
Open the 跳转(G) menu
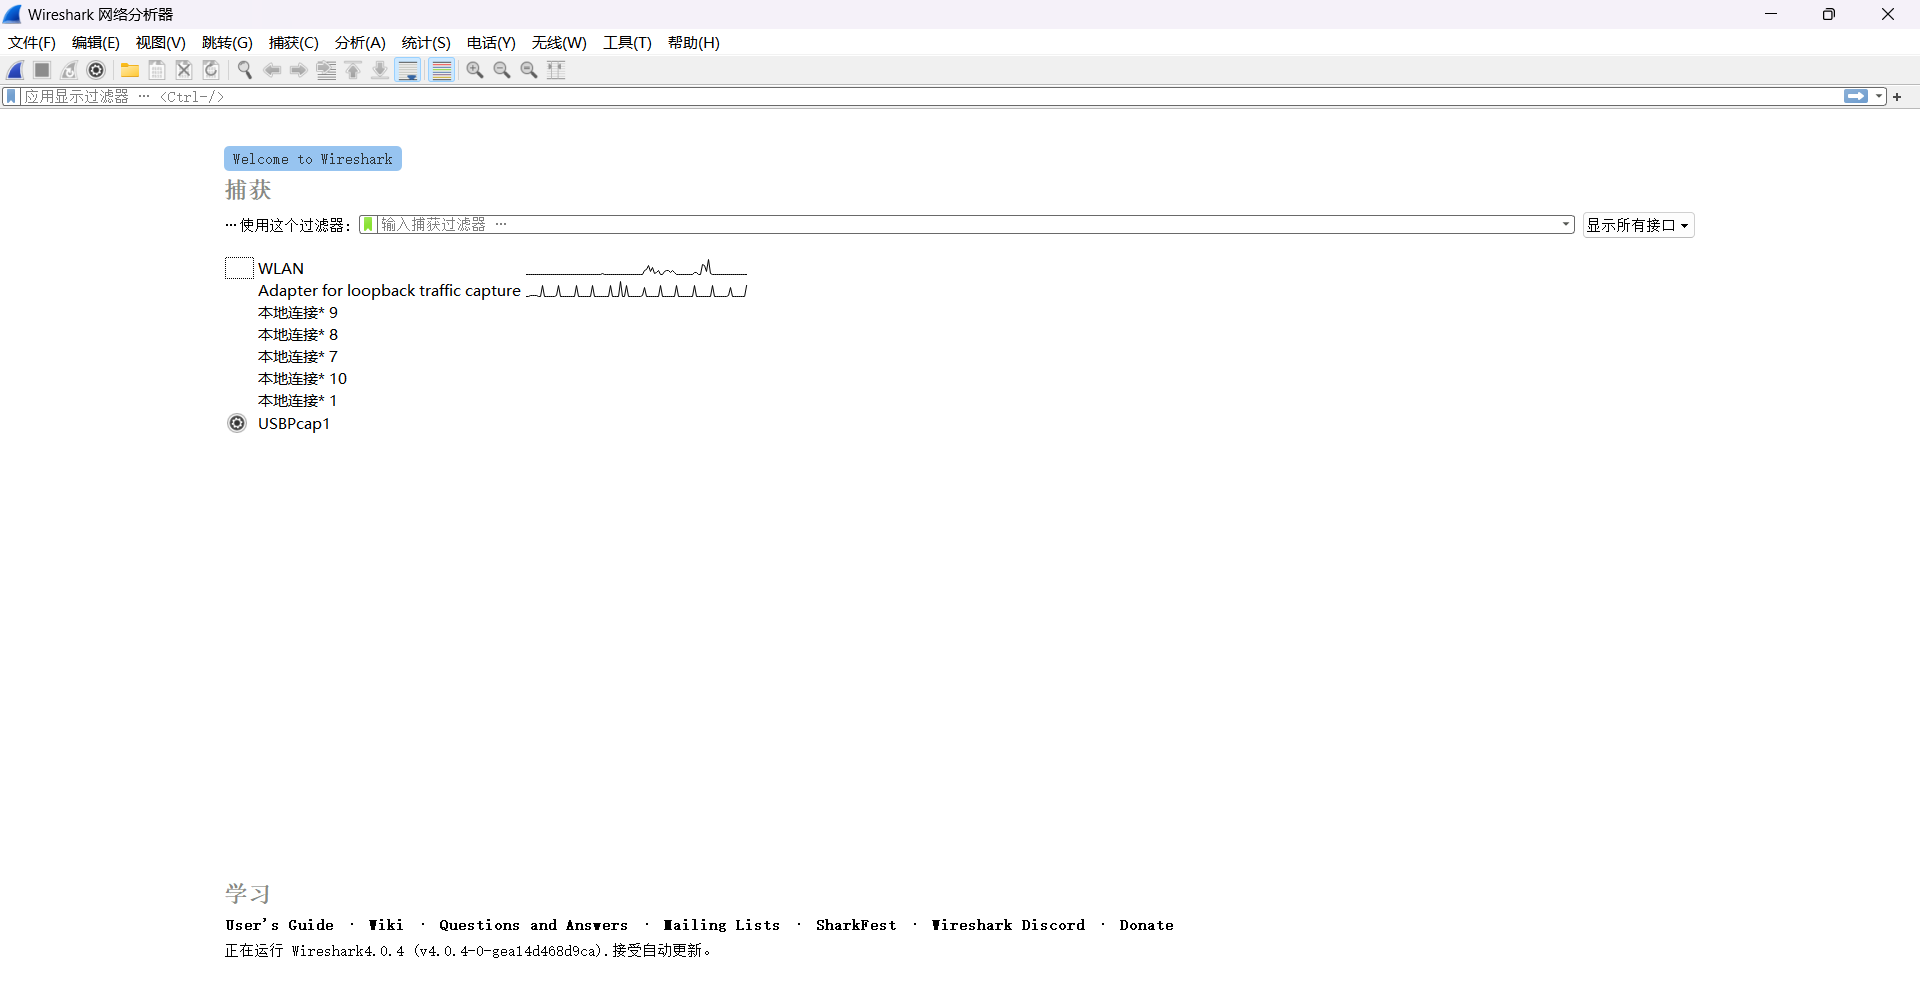pos(227,43)
